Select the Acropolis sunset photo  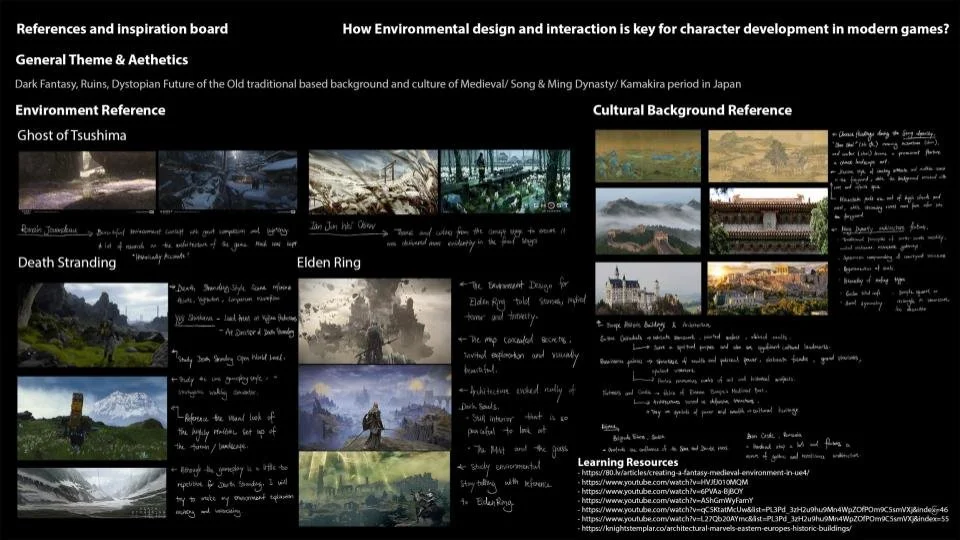pyautogui.click(x=767, y=289)
